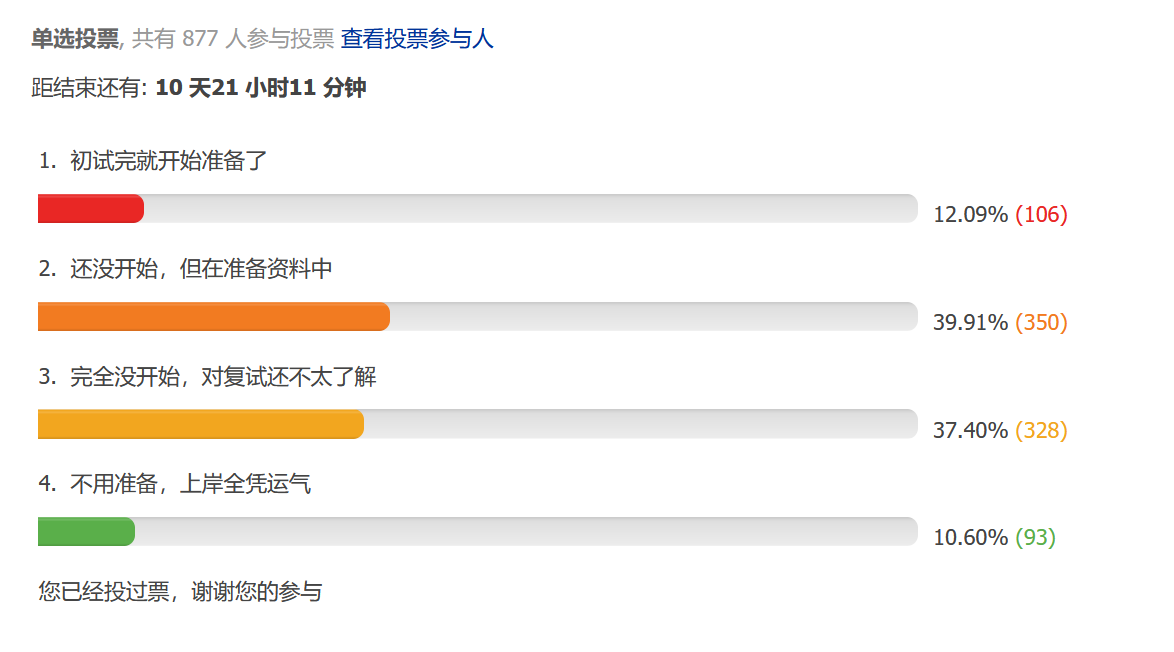Viewport: 1174px width, 652px height.
Task: Click the yellow-orange bar for option 3
Action: pyautogui.click(x=201, y=424)
